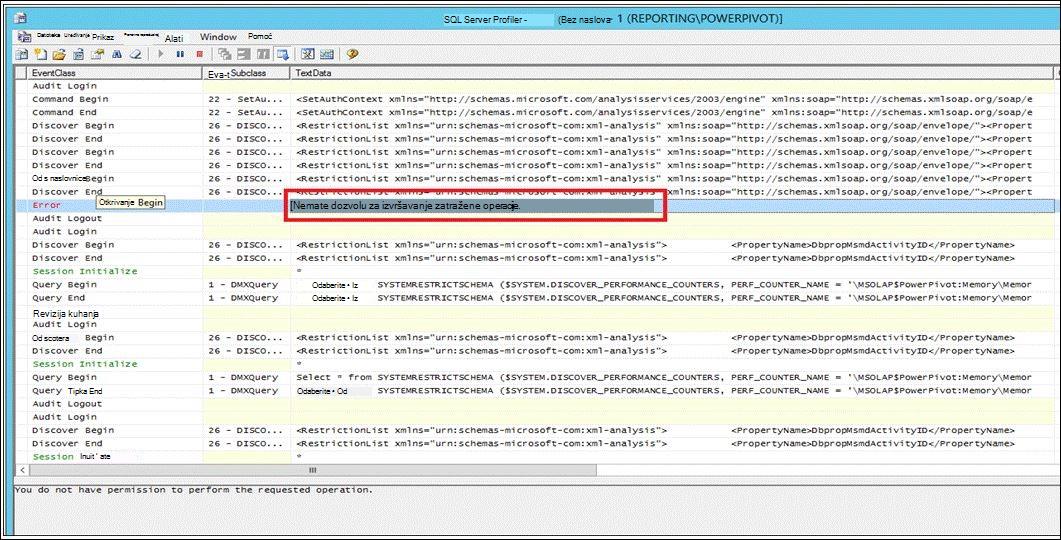1061x540 pixels.
Task: Click the Help question mark icon
Action: pyautogui.click(x=352, y=54)
